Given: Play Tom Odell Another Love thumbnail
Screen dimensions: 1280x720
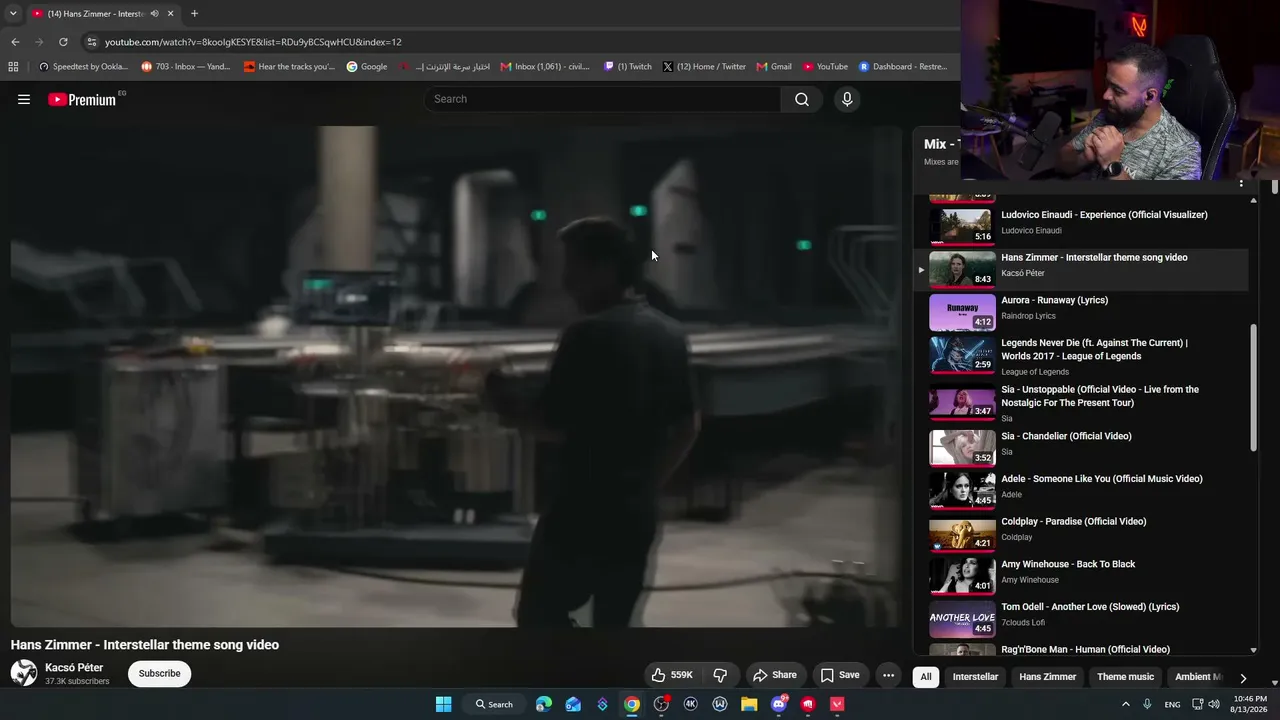Looking at the screenshot, I should (962, 618).
